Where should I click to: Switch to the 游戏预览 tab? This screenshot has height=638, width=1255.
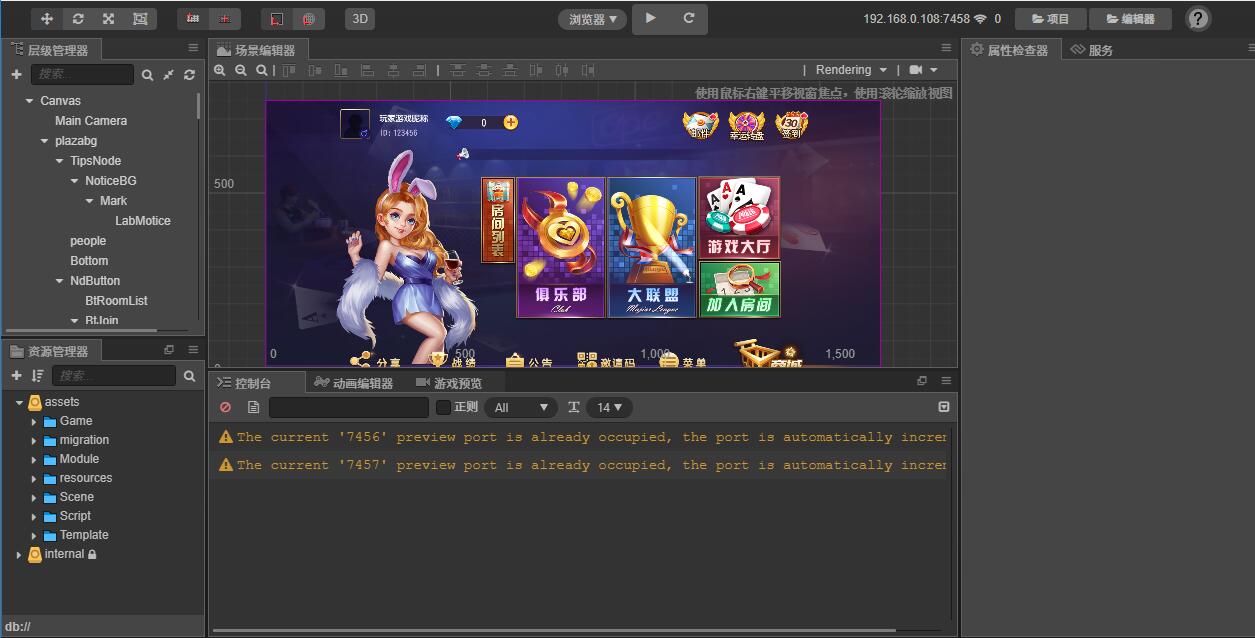(452, 381)
